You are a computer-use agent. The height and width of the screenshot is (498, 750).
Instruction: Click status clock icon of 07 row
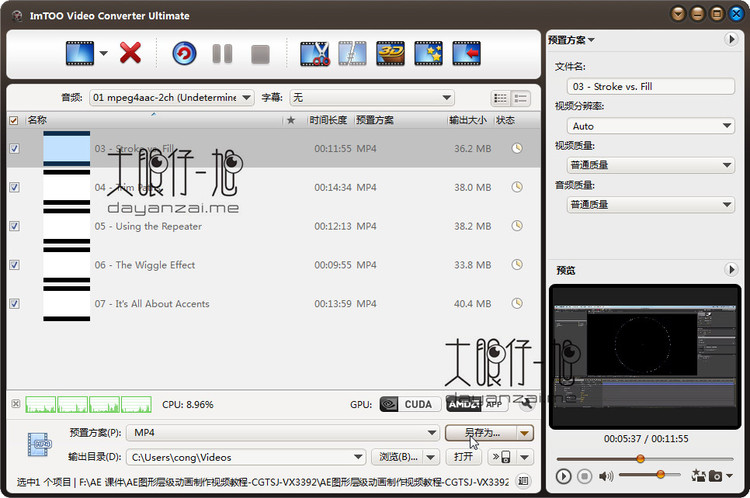(x=517, y=303)
